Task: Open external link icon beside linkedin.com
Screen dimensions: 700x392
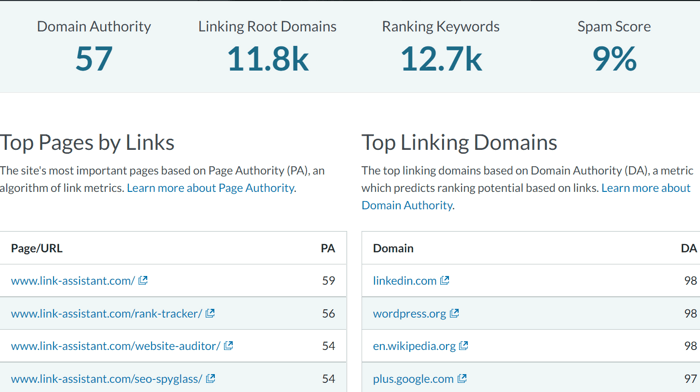Action: tap(445, 280)
